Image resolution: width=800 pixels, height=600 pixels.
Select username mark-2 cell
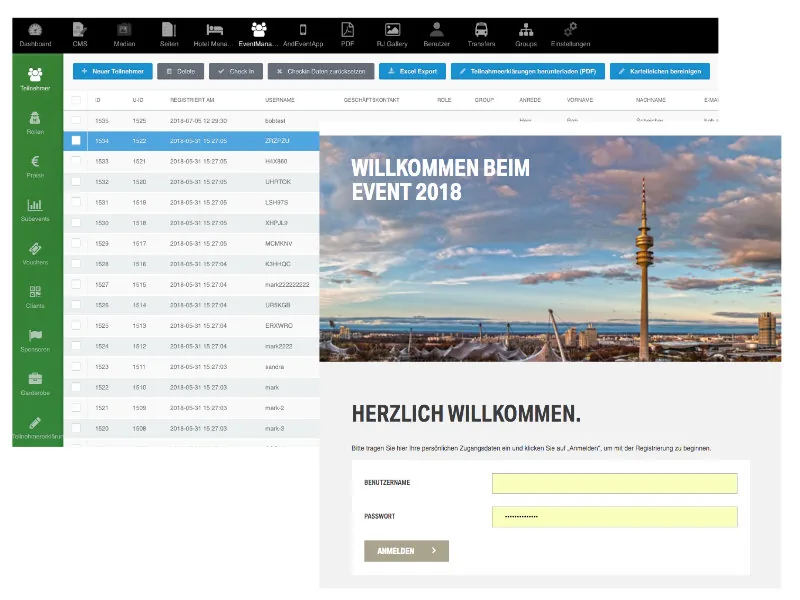pos(274,408)
